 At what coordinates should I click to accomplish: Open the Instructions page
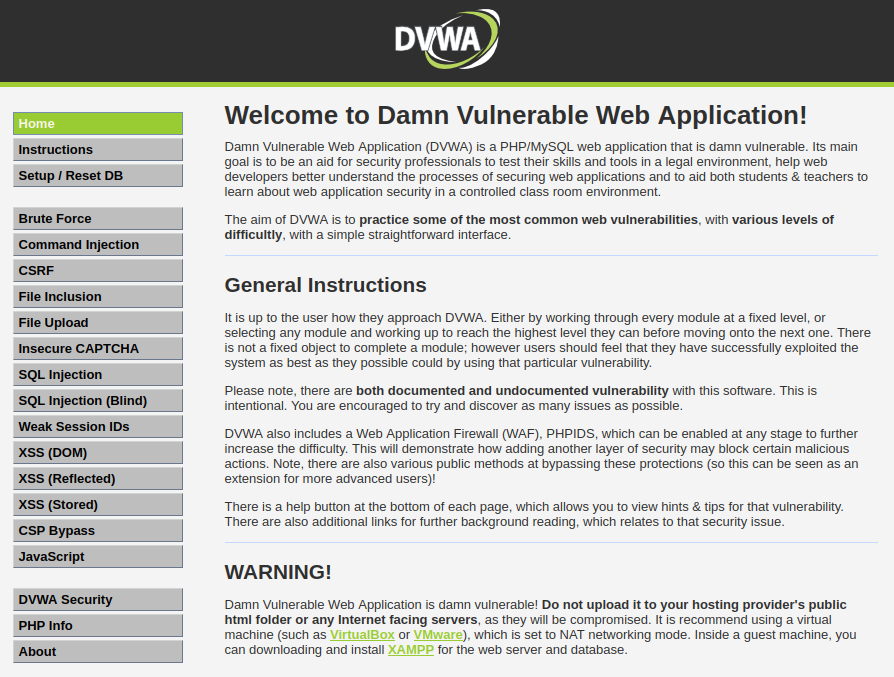tap(98, 149)
